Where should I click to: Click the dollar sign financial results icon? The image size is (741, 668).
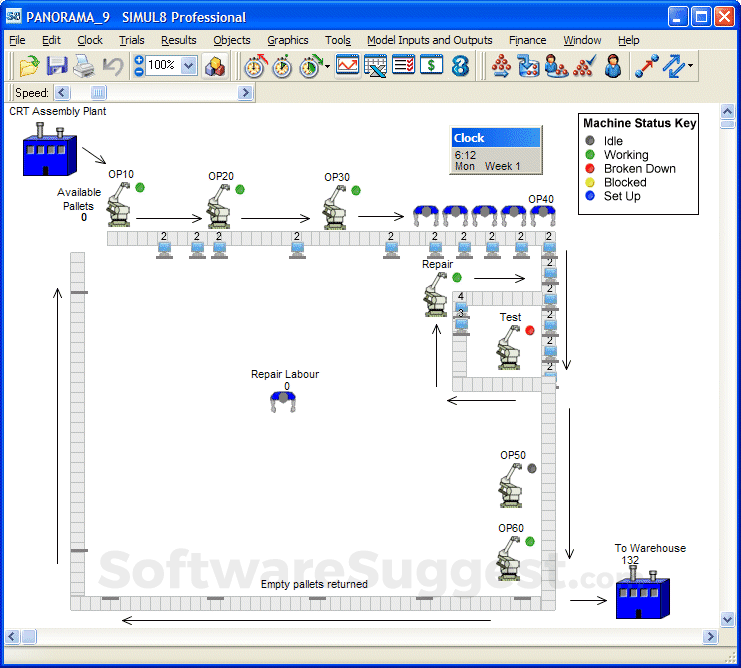431,67
